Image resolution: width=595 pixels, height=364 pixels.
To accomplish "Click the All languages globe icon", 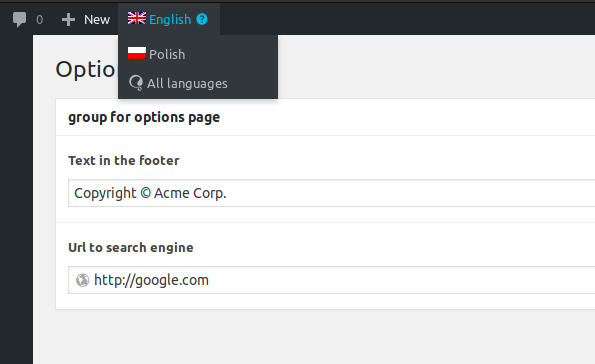I will (x=136, y=83).
